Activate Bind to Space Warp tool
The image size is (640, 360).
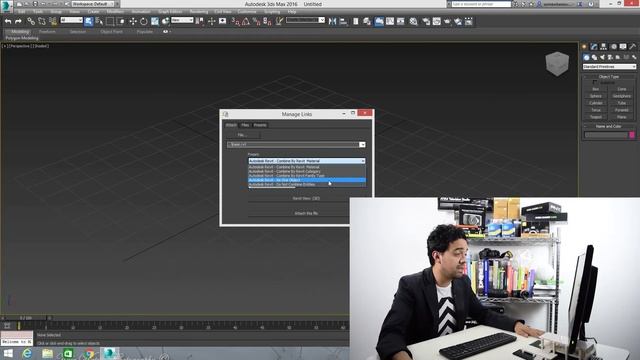pos(53,21)
